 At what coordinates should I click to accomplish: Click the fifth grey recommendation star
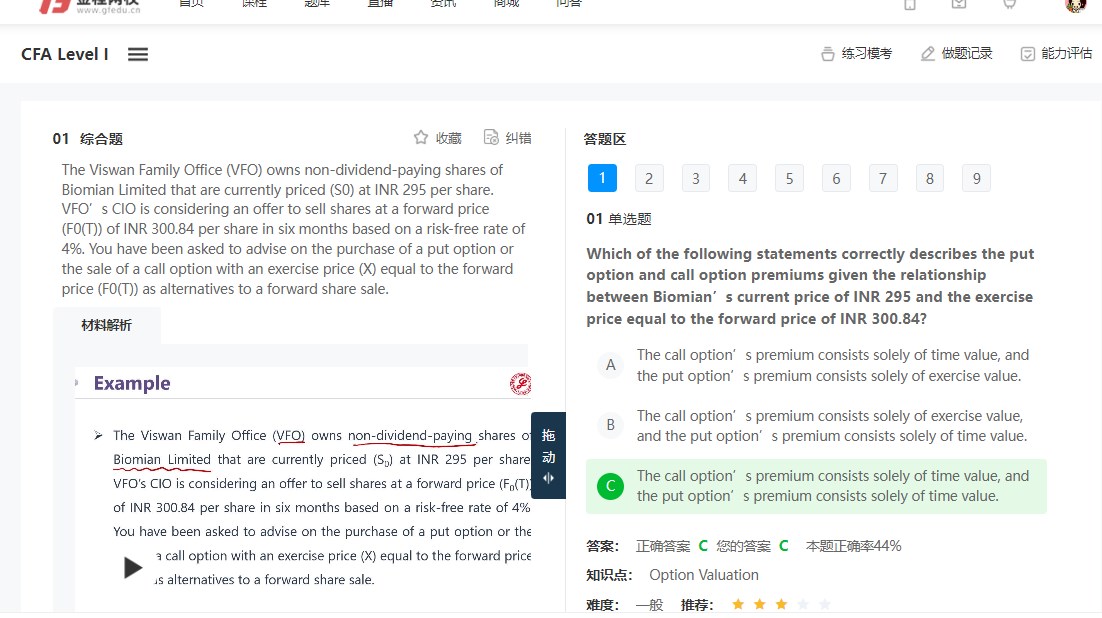pyautogui.click(x=825, y=604)
